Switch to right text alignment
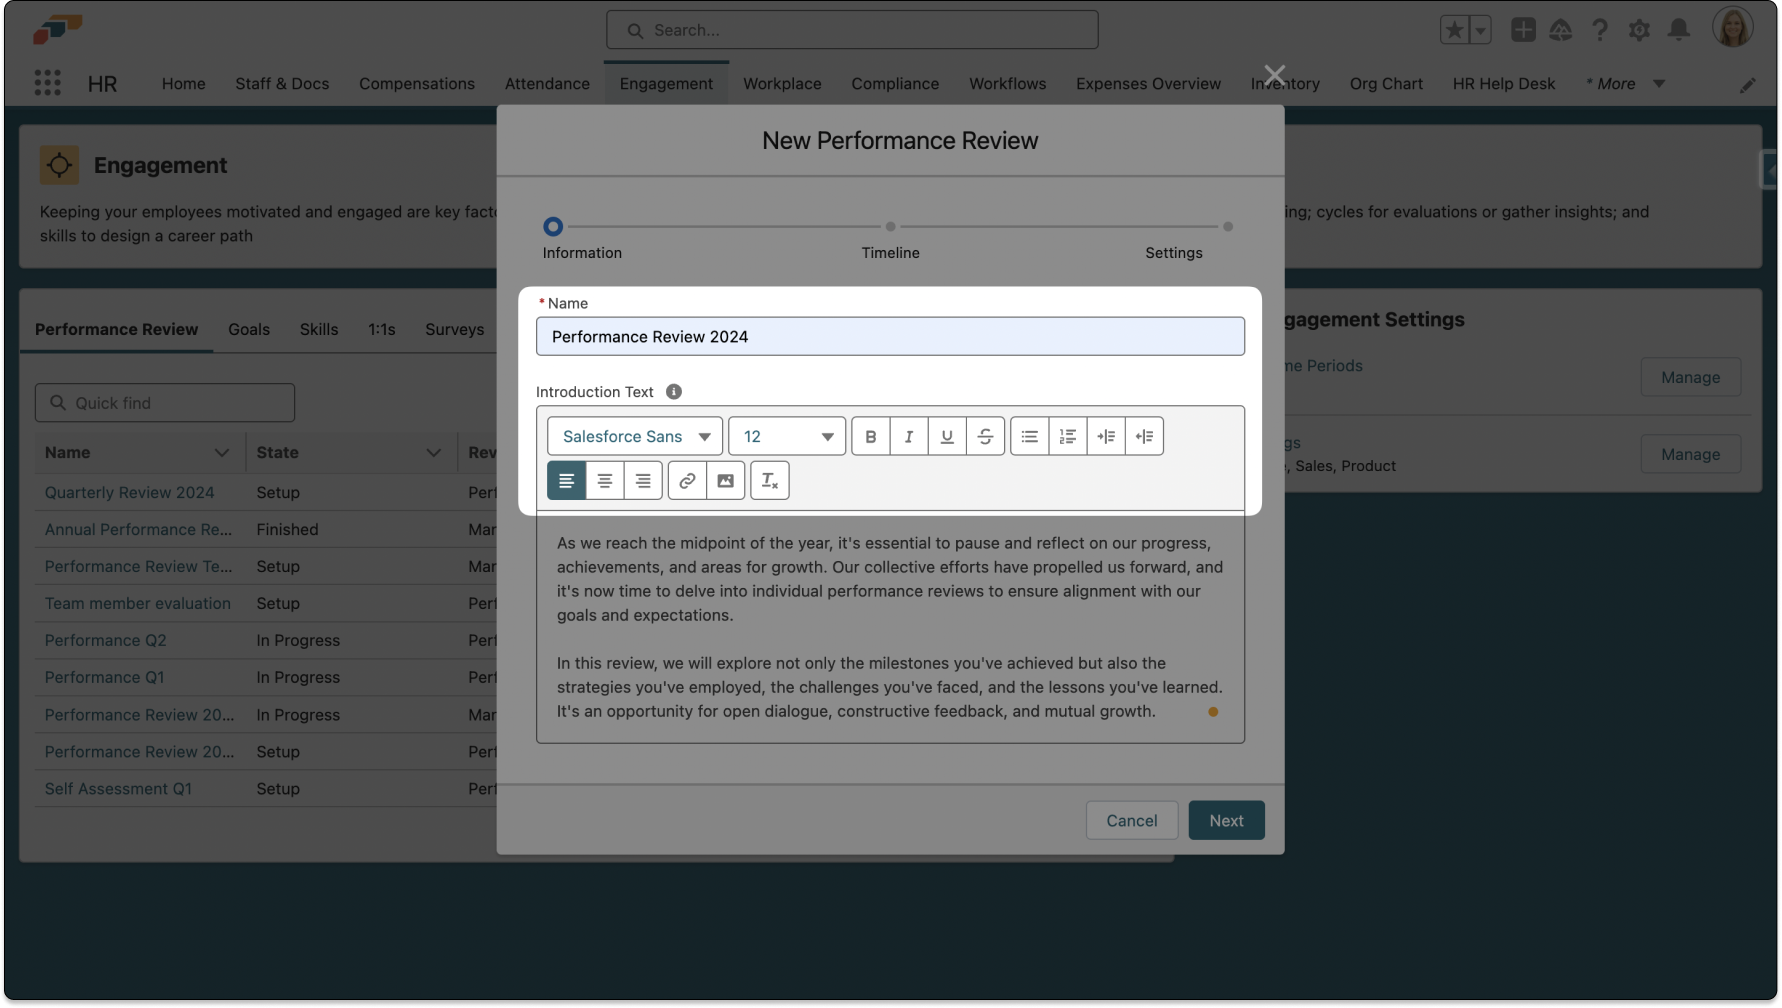1782x1008 pixels. point(643,481)
